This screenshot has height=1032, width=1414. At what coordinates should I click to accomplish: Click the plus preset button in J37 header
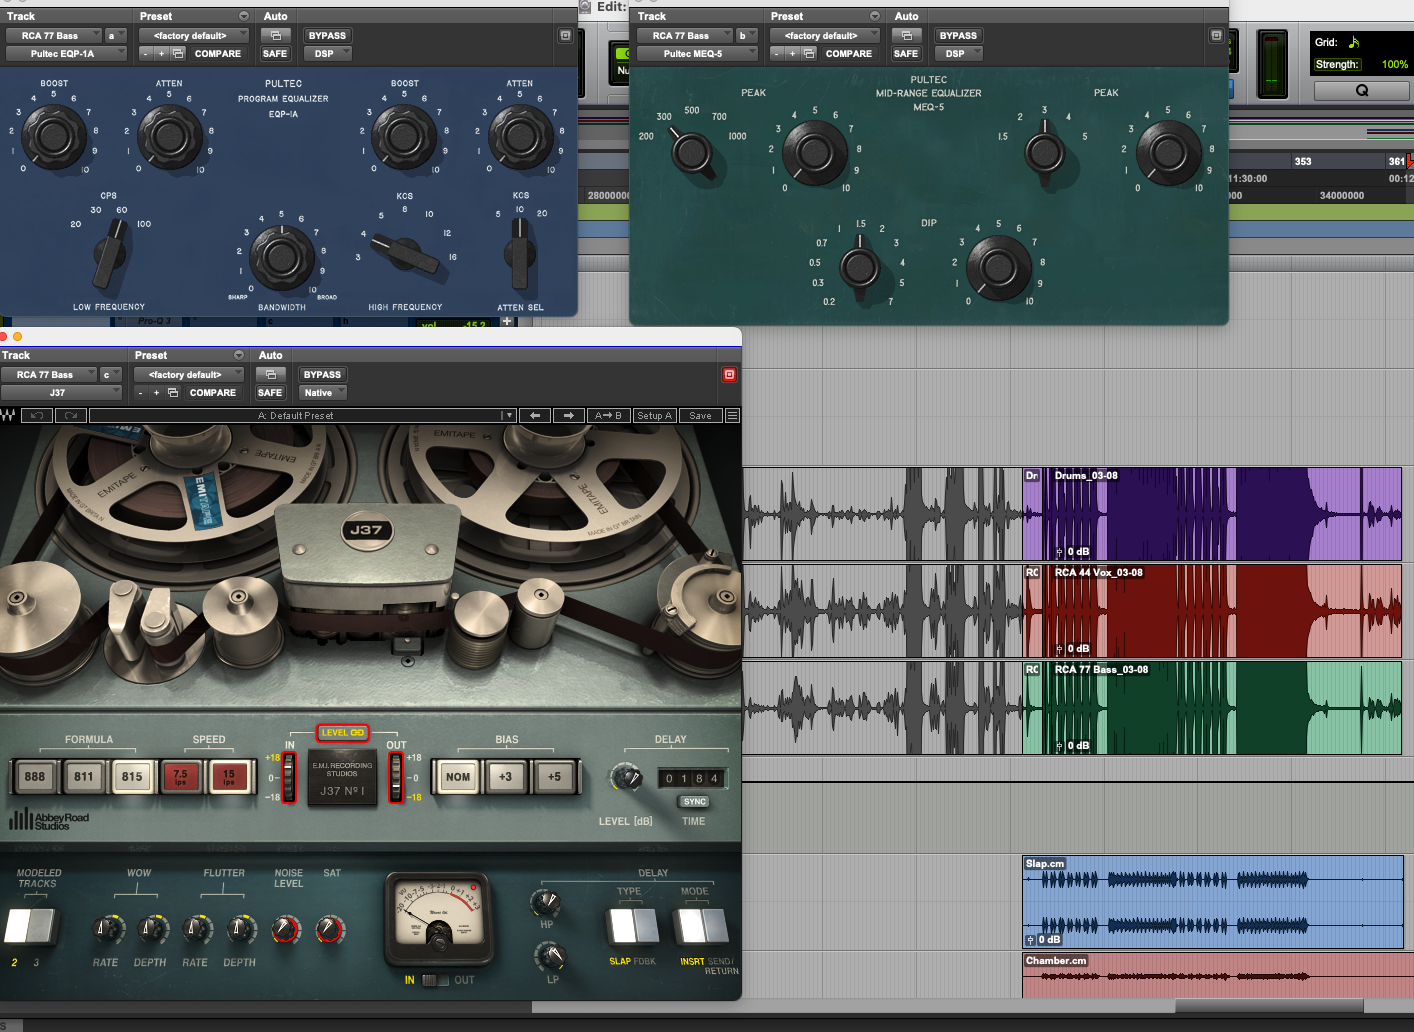[156, 392]
